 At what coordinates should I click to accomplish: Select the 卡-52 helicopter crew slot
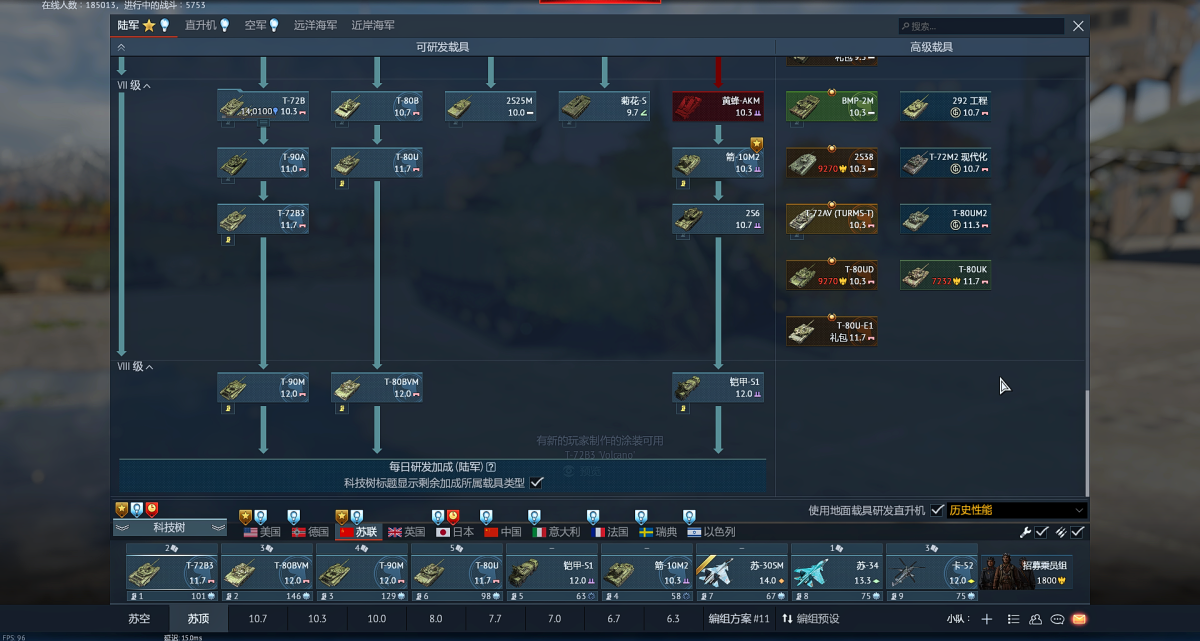pos(931,574)
